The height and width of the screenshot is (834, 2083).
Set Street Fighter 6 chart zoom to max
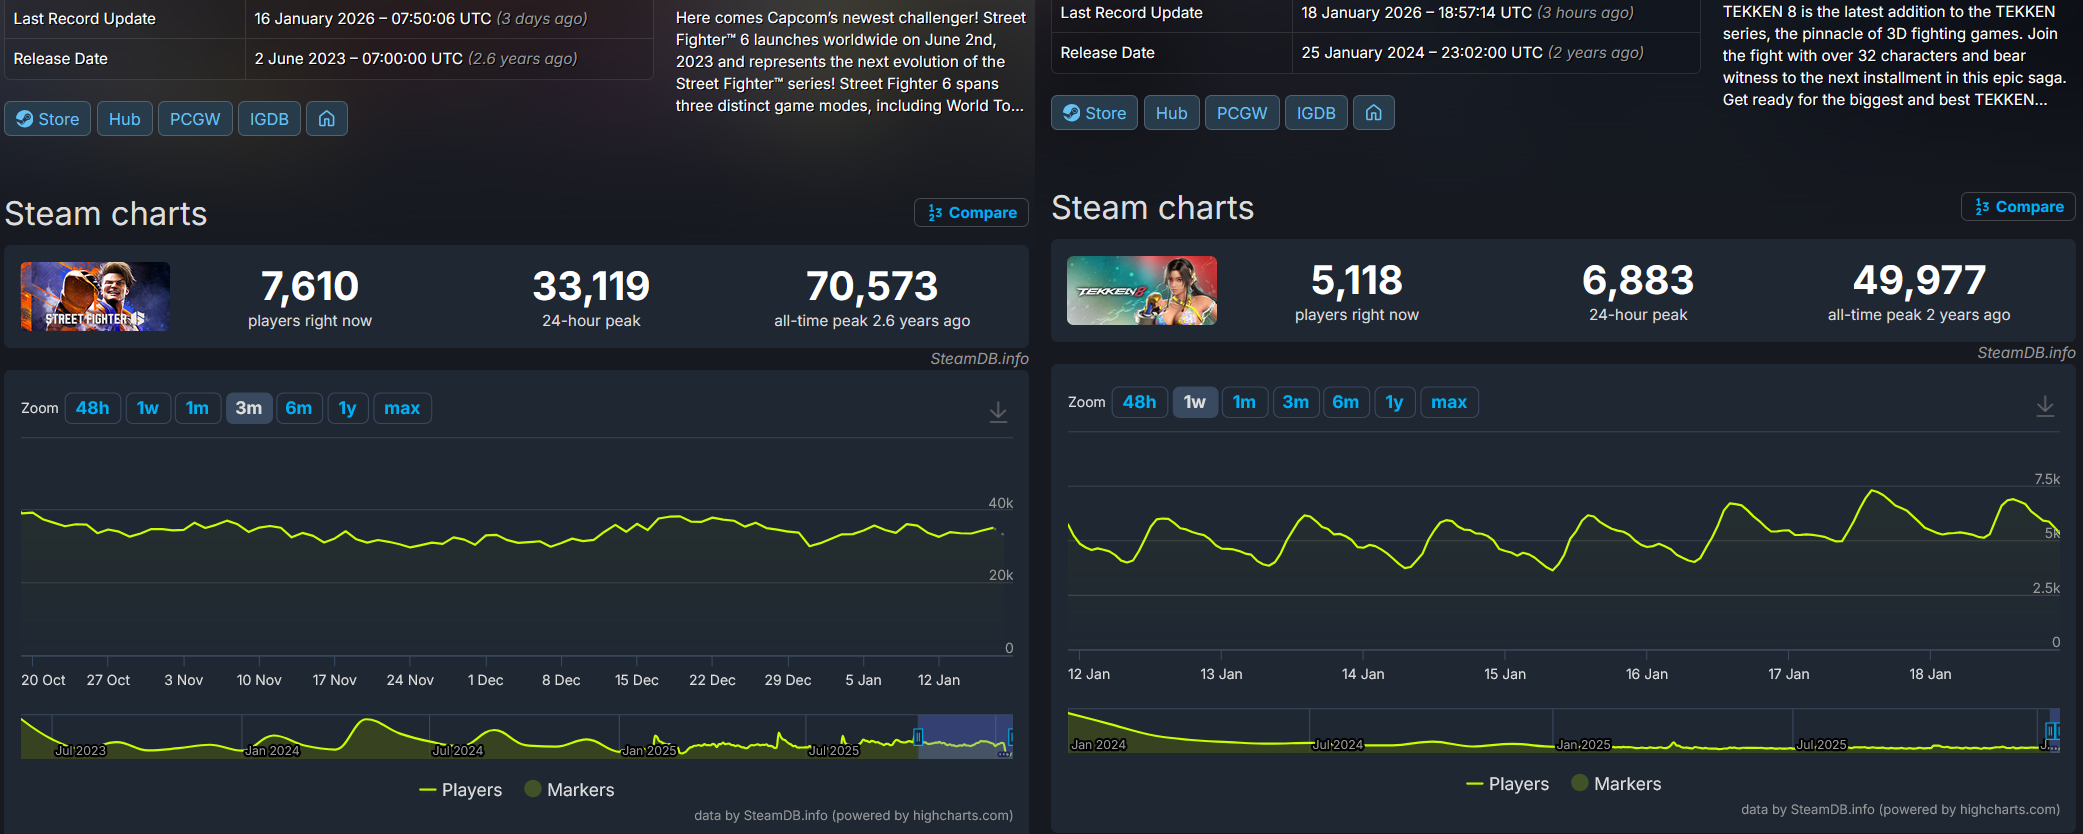click(402, 408)
